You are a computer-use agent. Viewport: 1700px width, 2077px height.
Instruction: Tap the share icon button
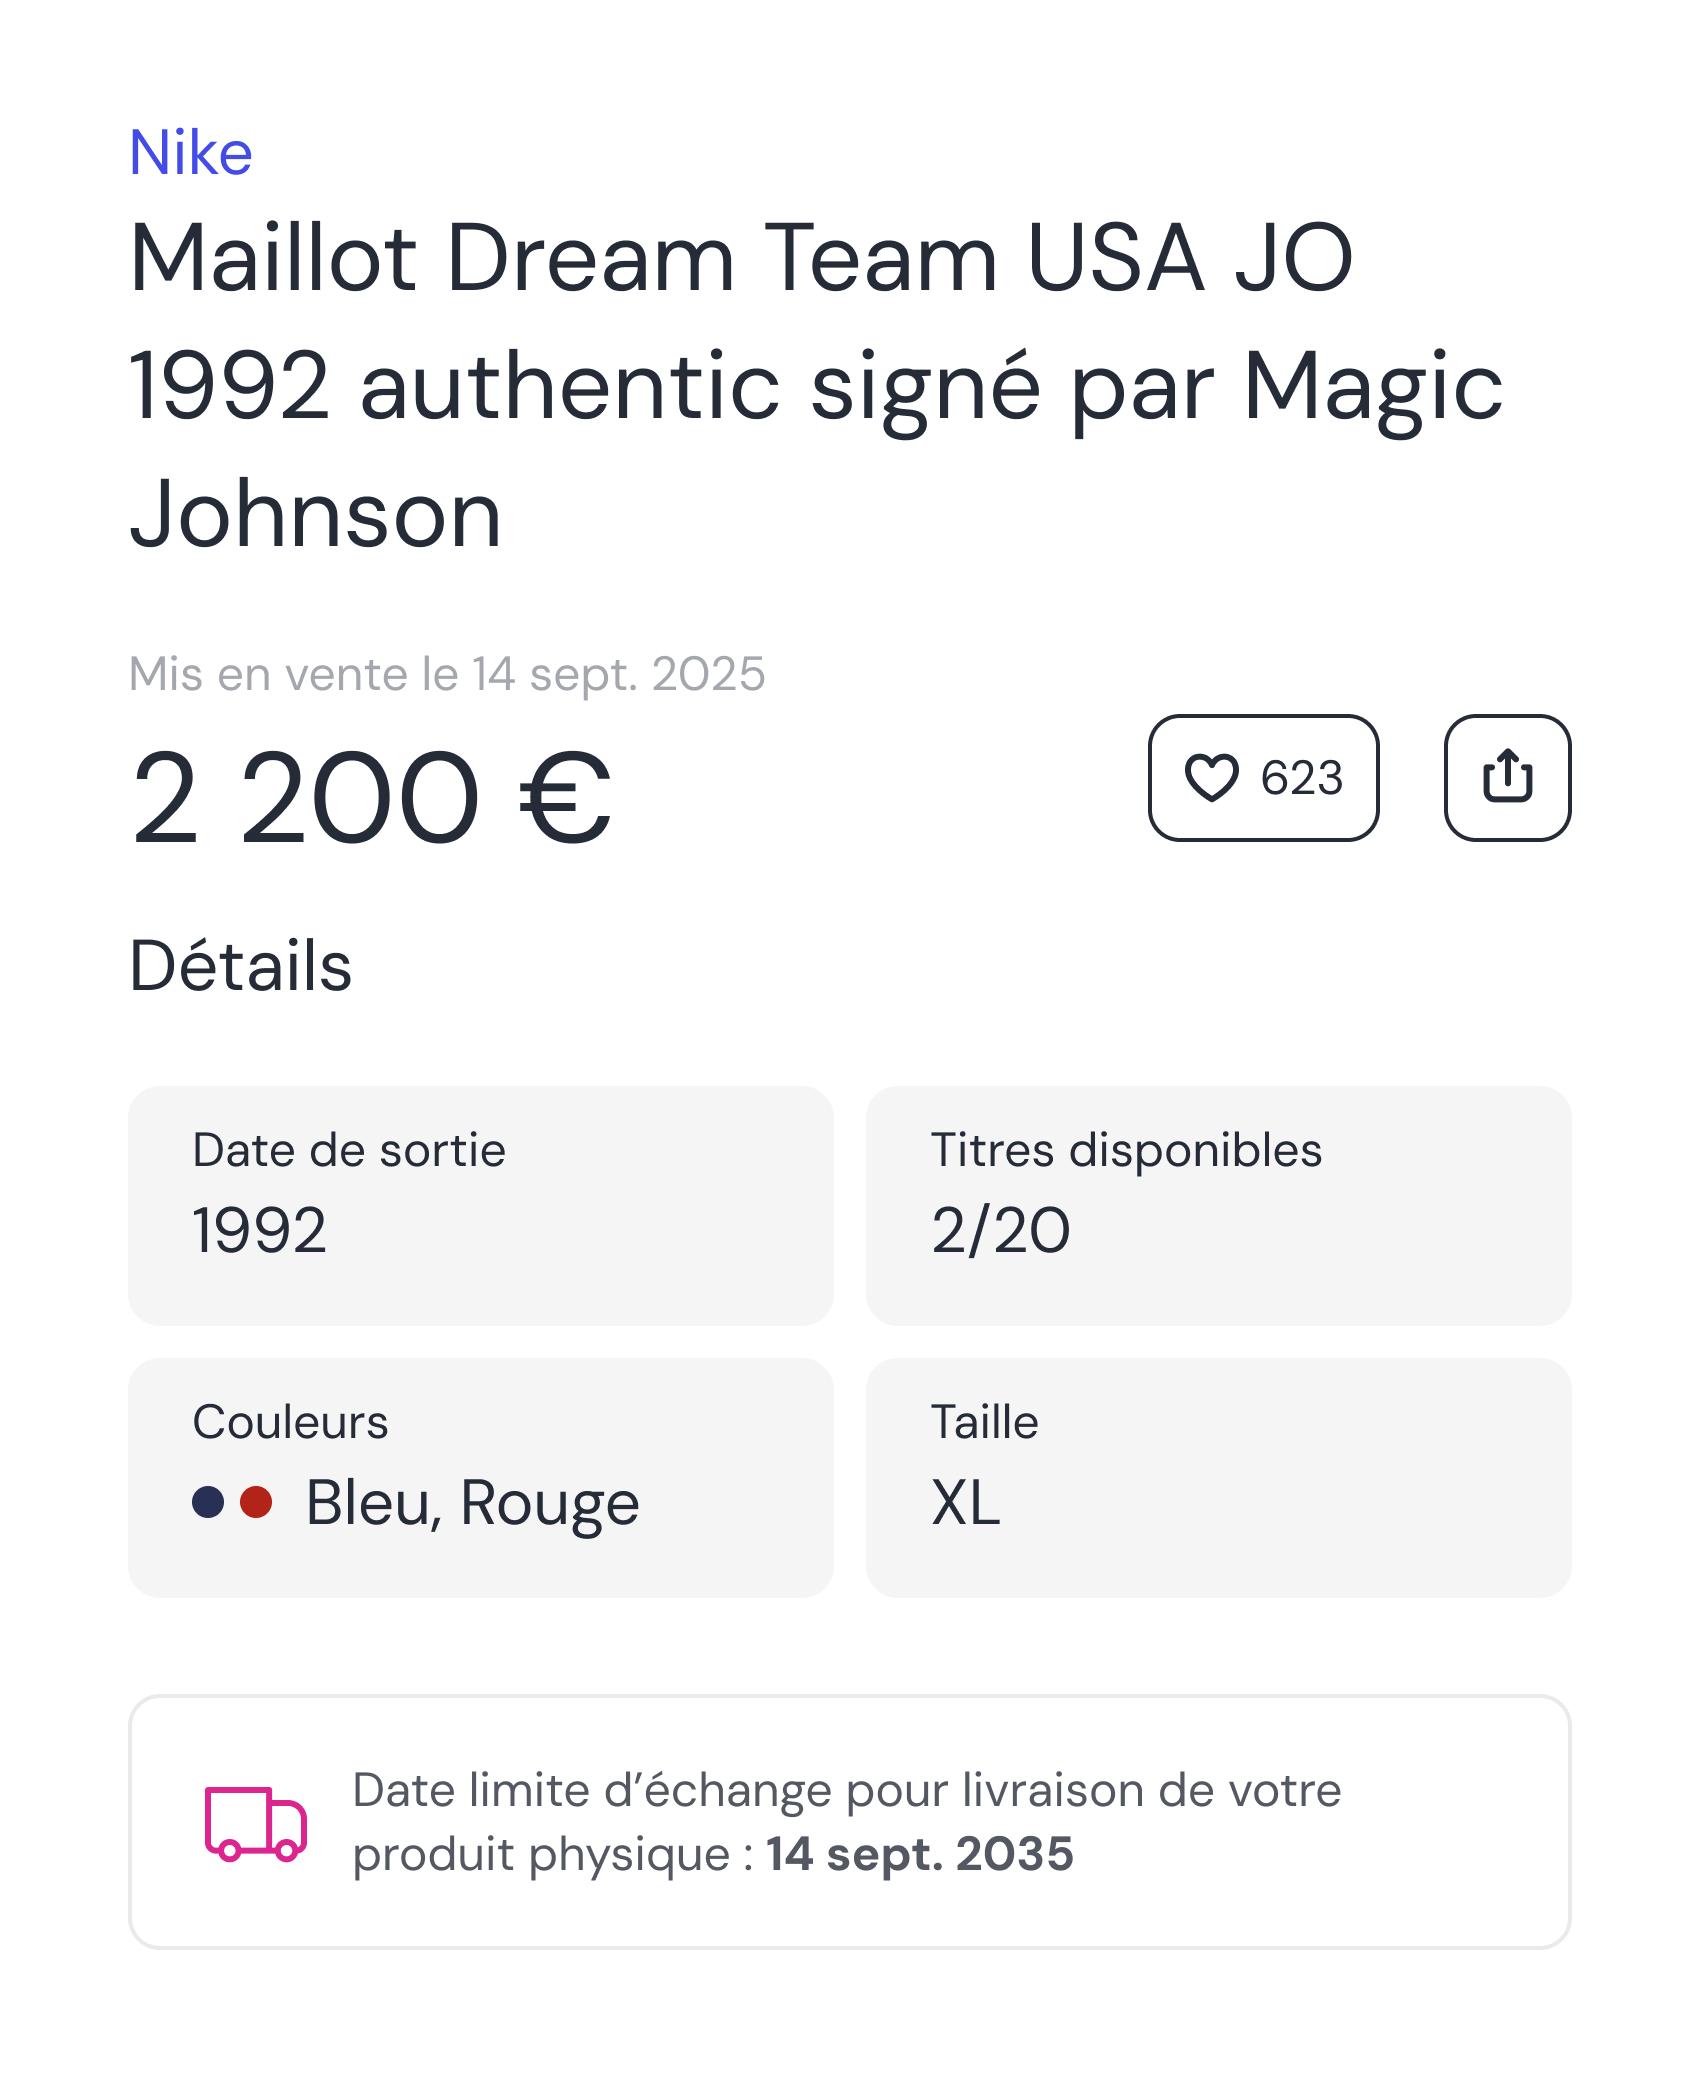click(x=1507, y=778)
